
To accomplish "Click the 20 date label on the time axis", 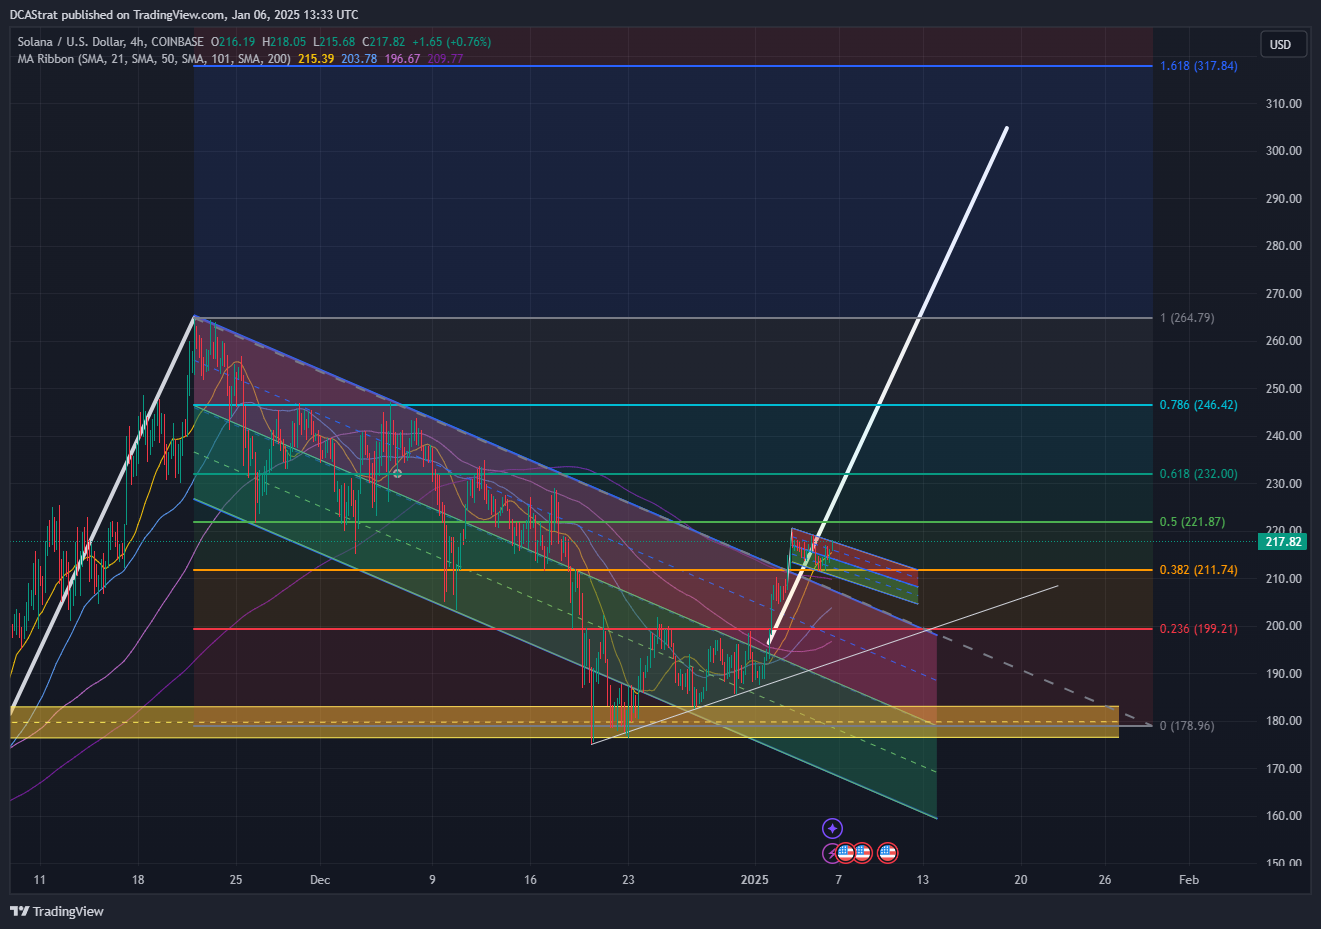I will click(x=1021, y=880).
